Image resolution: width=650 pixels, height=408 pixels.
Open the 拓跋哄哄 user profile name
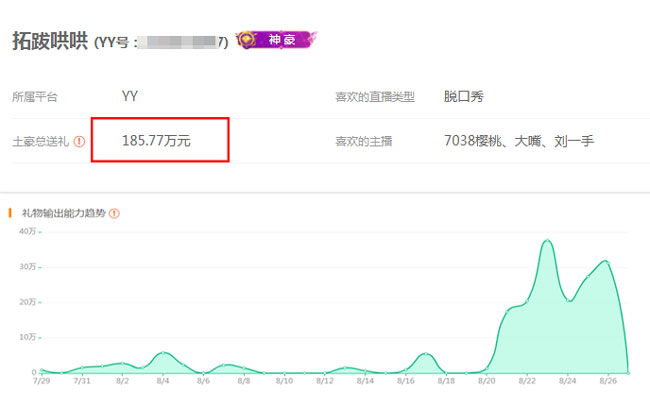tap(49, 41)
